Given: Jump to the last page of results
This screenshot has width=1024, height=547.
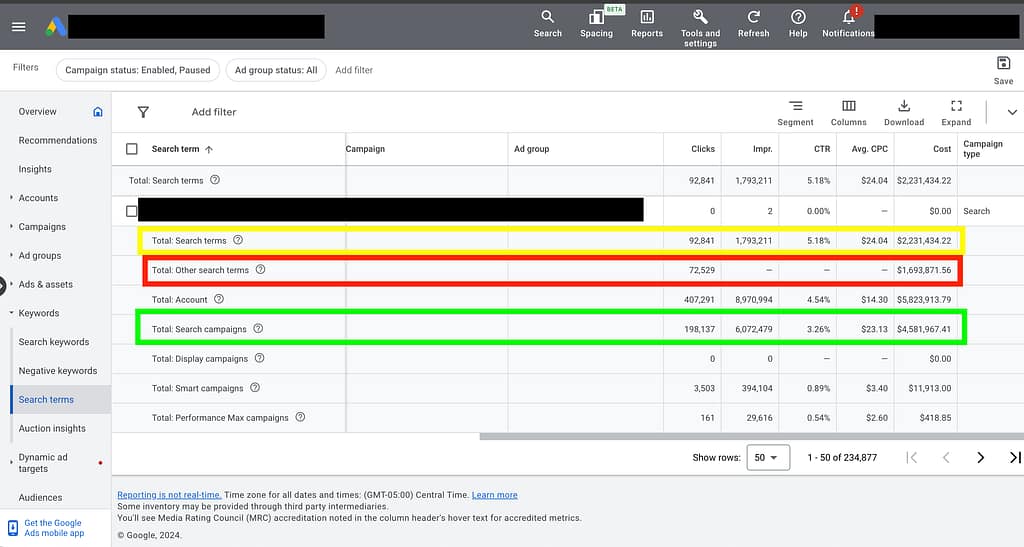Looking at the screenshot, I should coord(1015,458).
